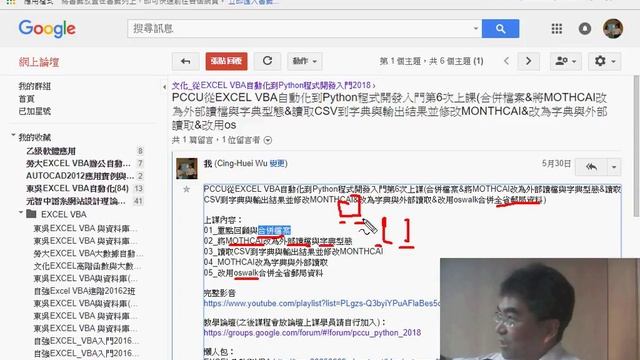
Task: Open the Google apps grid
Action: point(557,29)
